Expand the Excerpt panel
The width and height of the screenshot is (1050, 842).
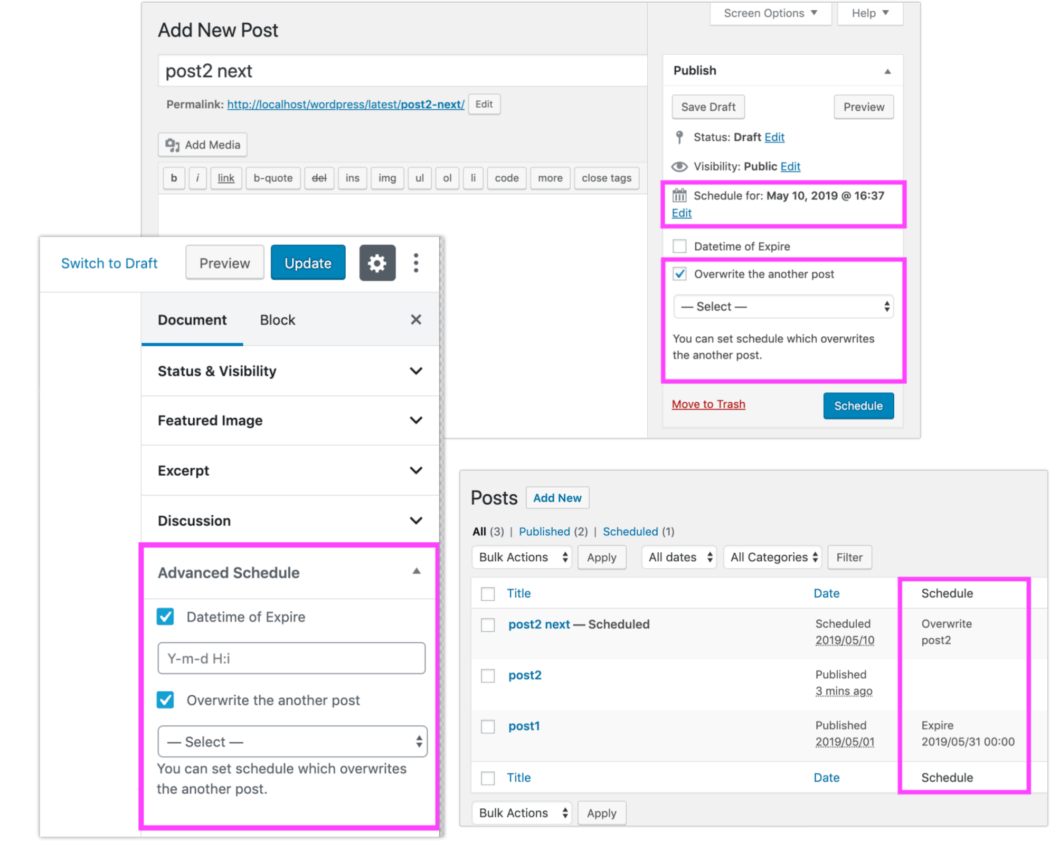[291, 471]
